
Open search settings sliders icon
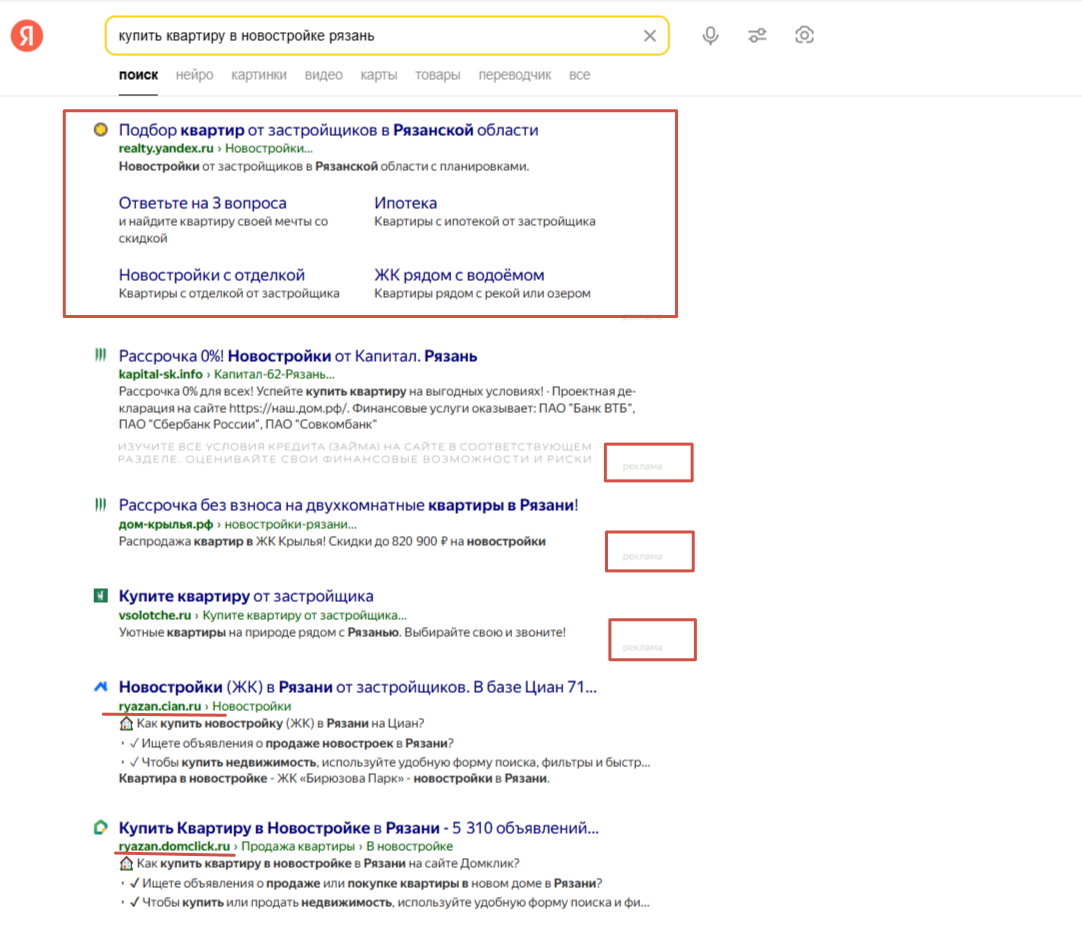tap(757, 36)
